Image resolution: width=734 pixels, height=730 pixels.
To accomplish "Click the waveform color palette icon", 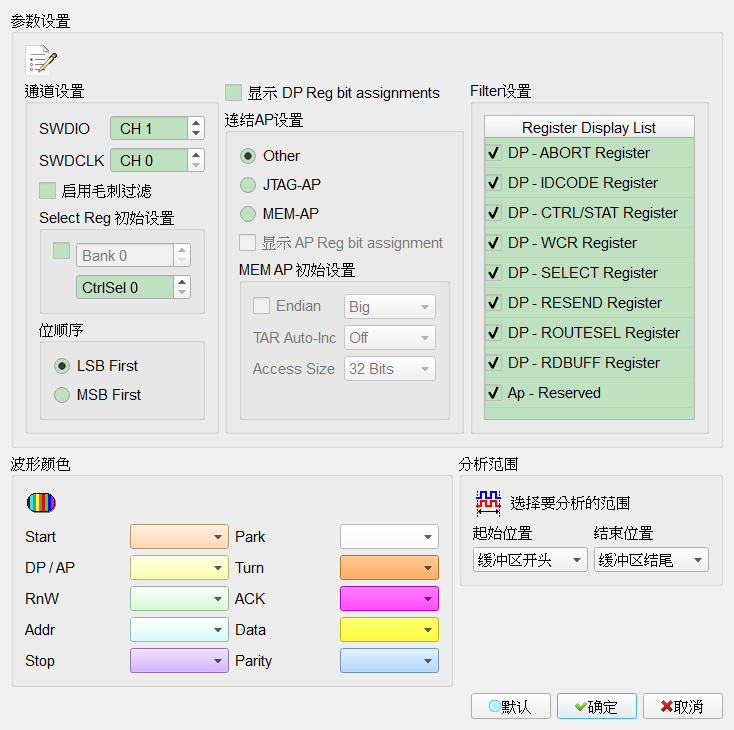I will coord(41,502).
